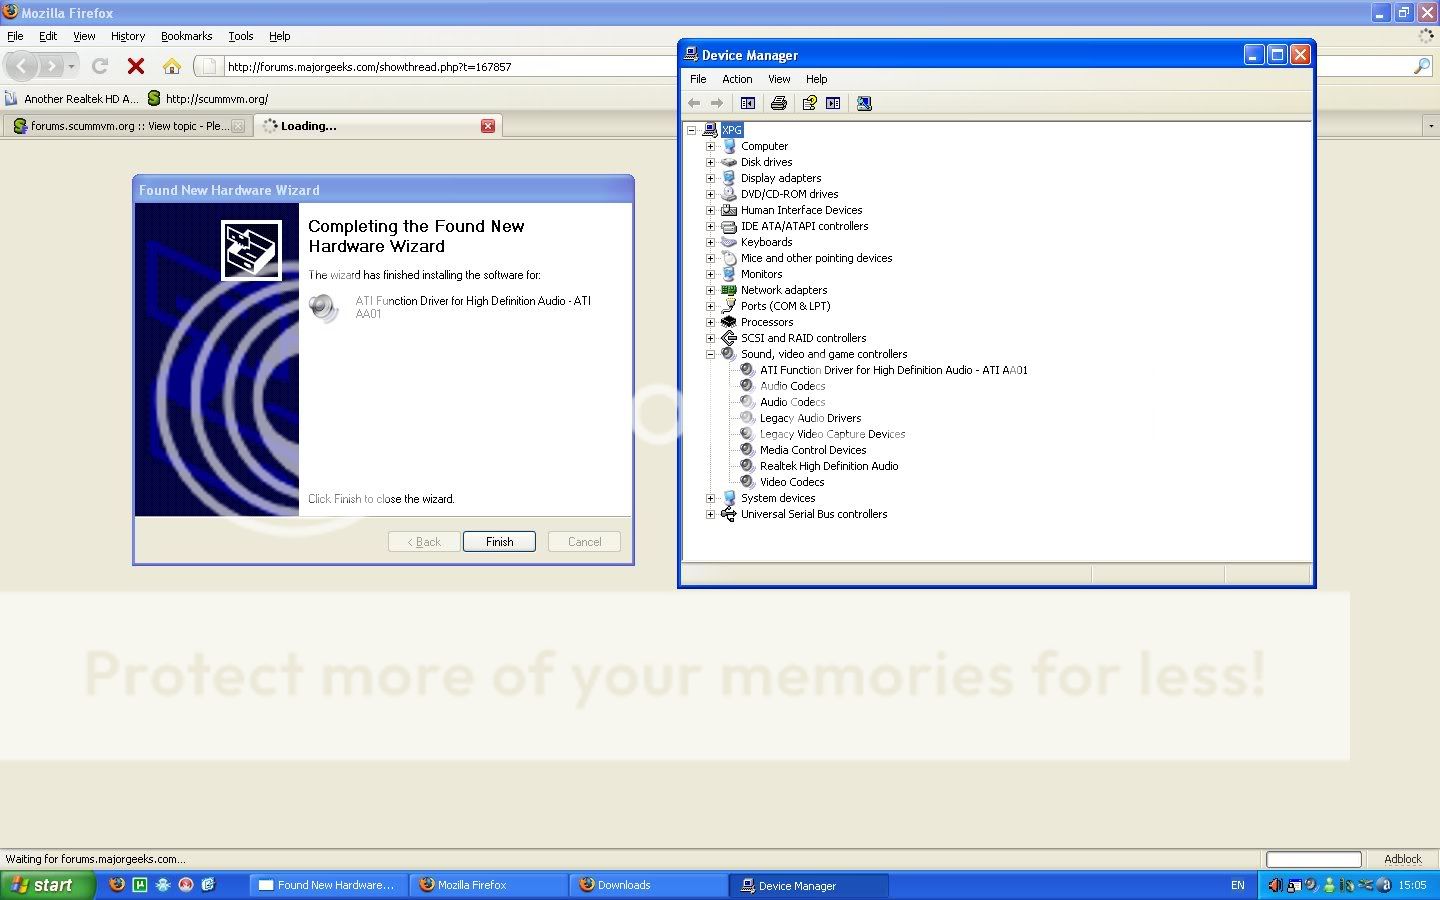Select Legacy Video Capture Devices

[x=832, y=434]
